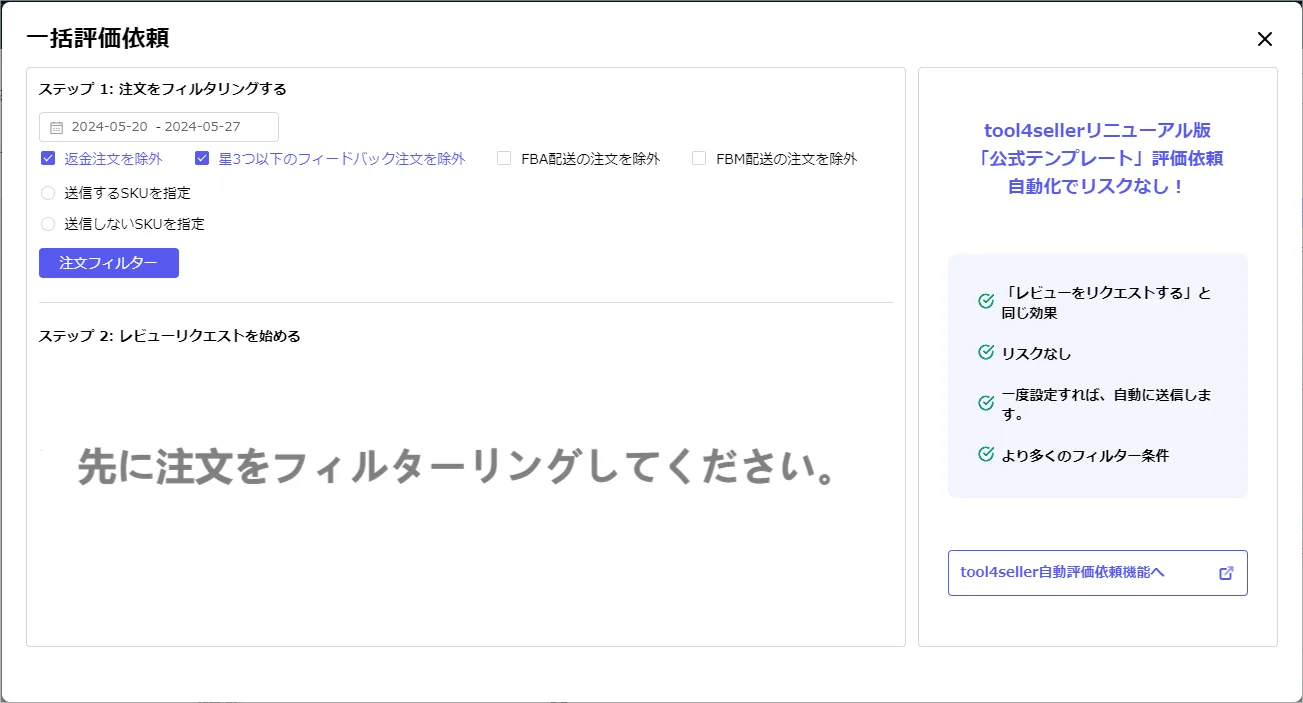Click external link icon on tool4seller button

pos(1226,573)
